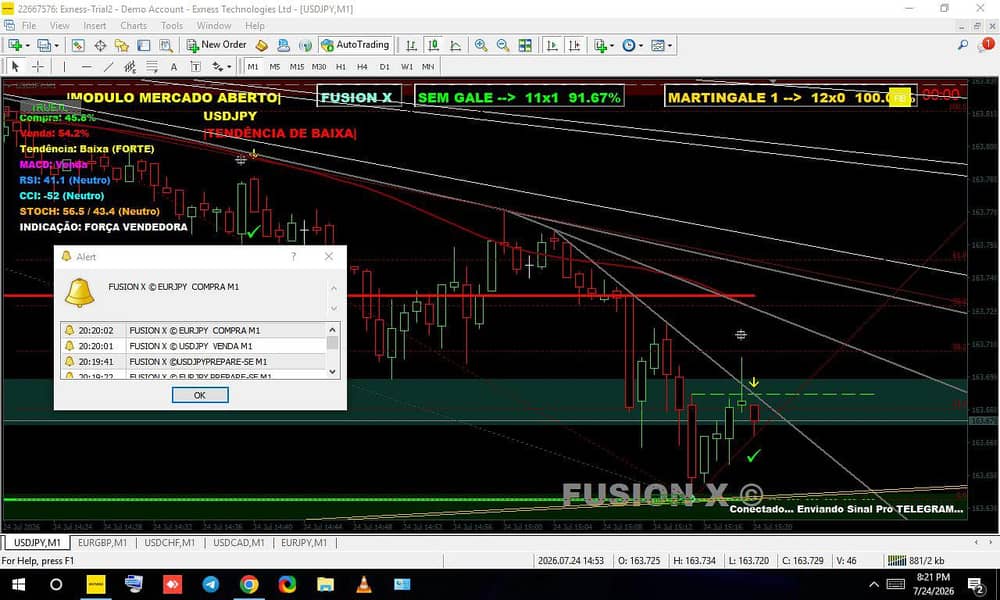Open the File menu

(x=29, y=26)
